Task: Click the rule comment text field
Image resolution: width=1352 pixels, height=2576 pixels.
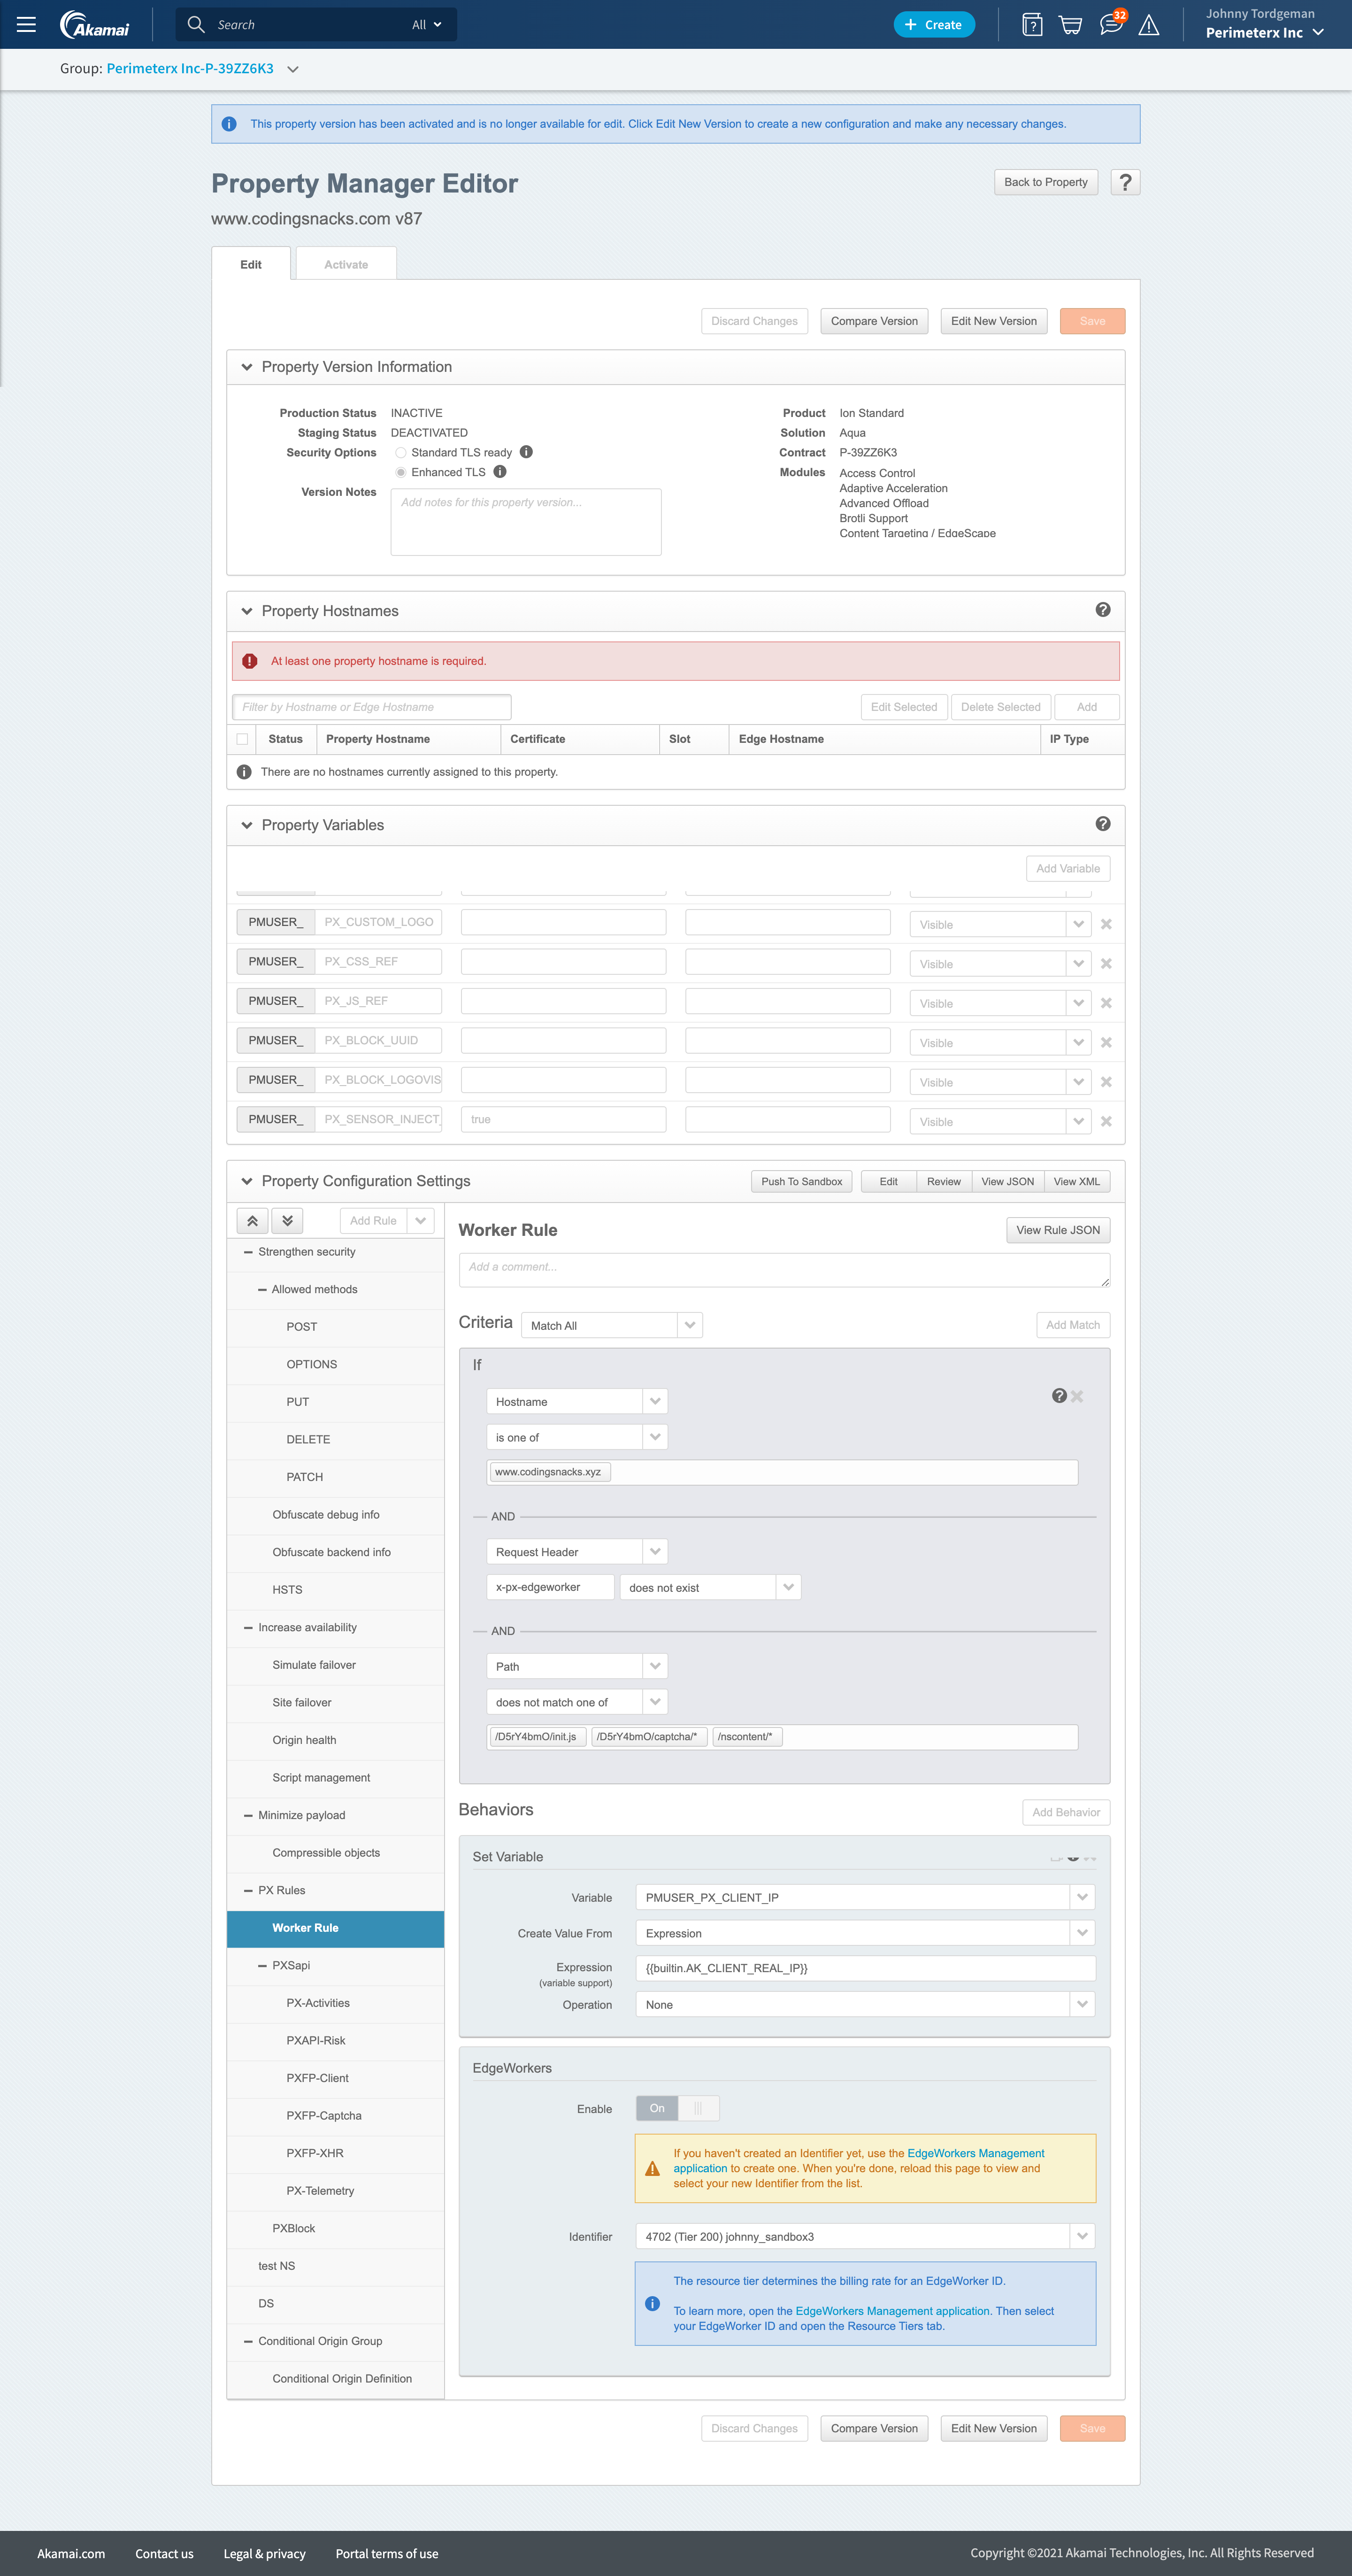Action: 783,1269
